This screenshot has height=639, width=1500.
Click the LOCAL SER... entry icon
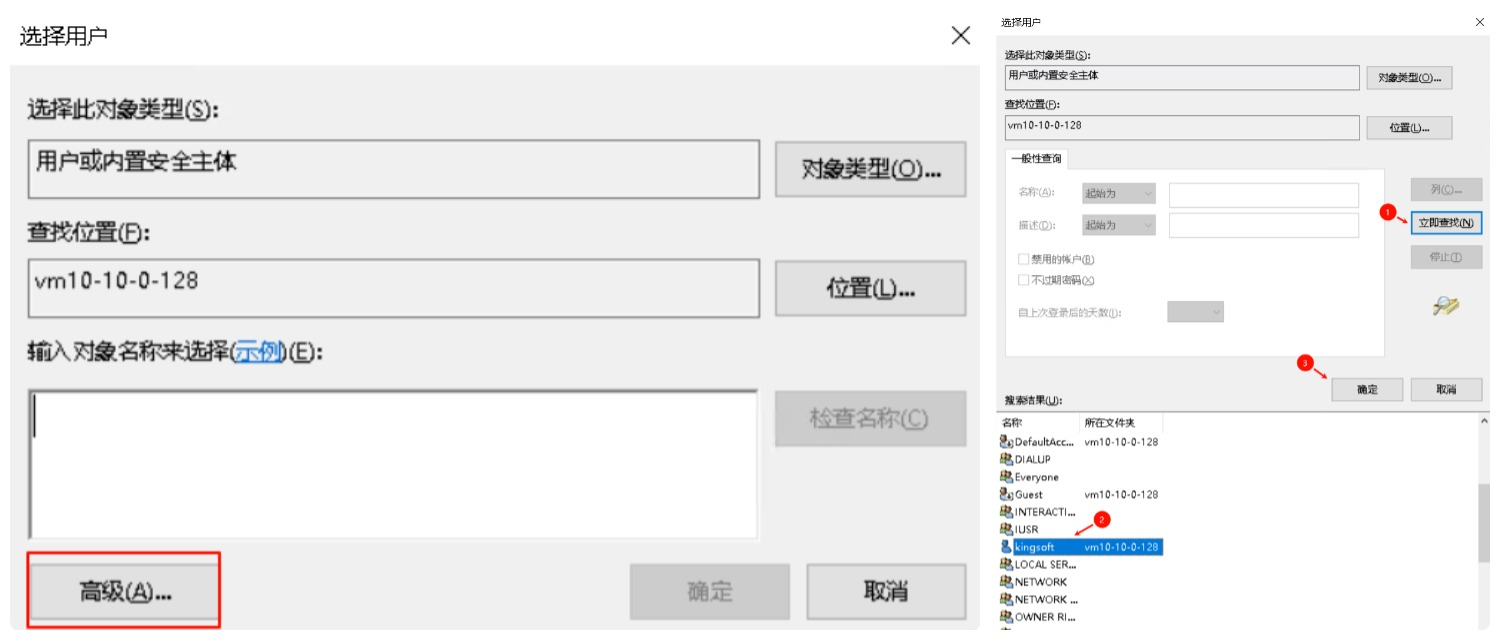point(1006,564)
